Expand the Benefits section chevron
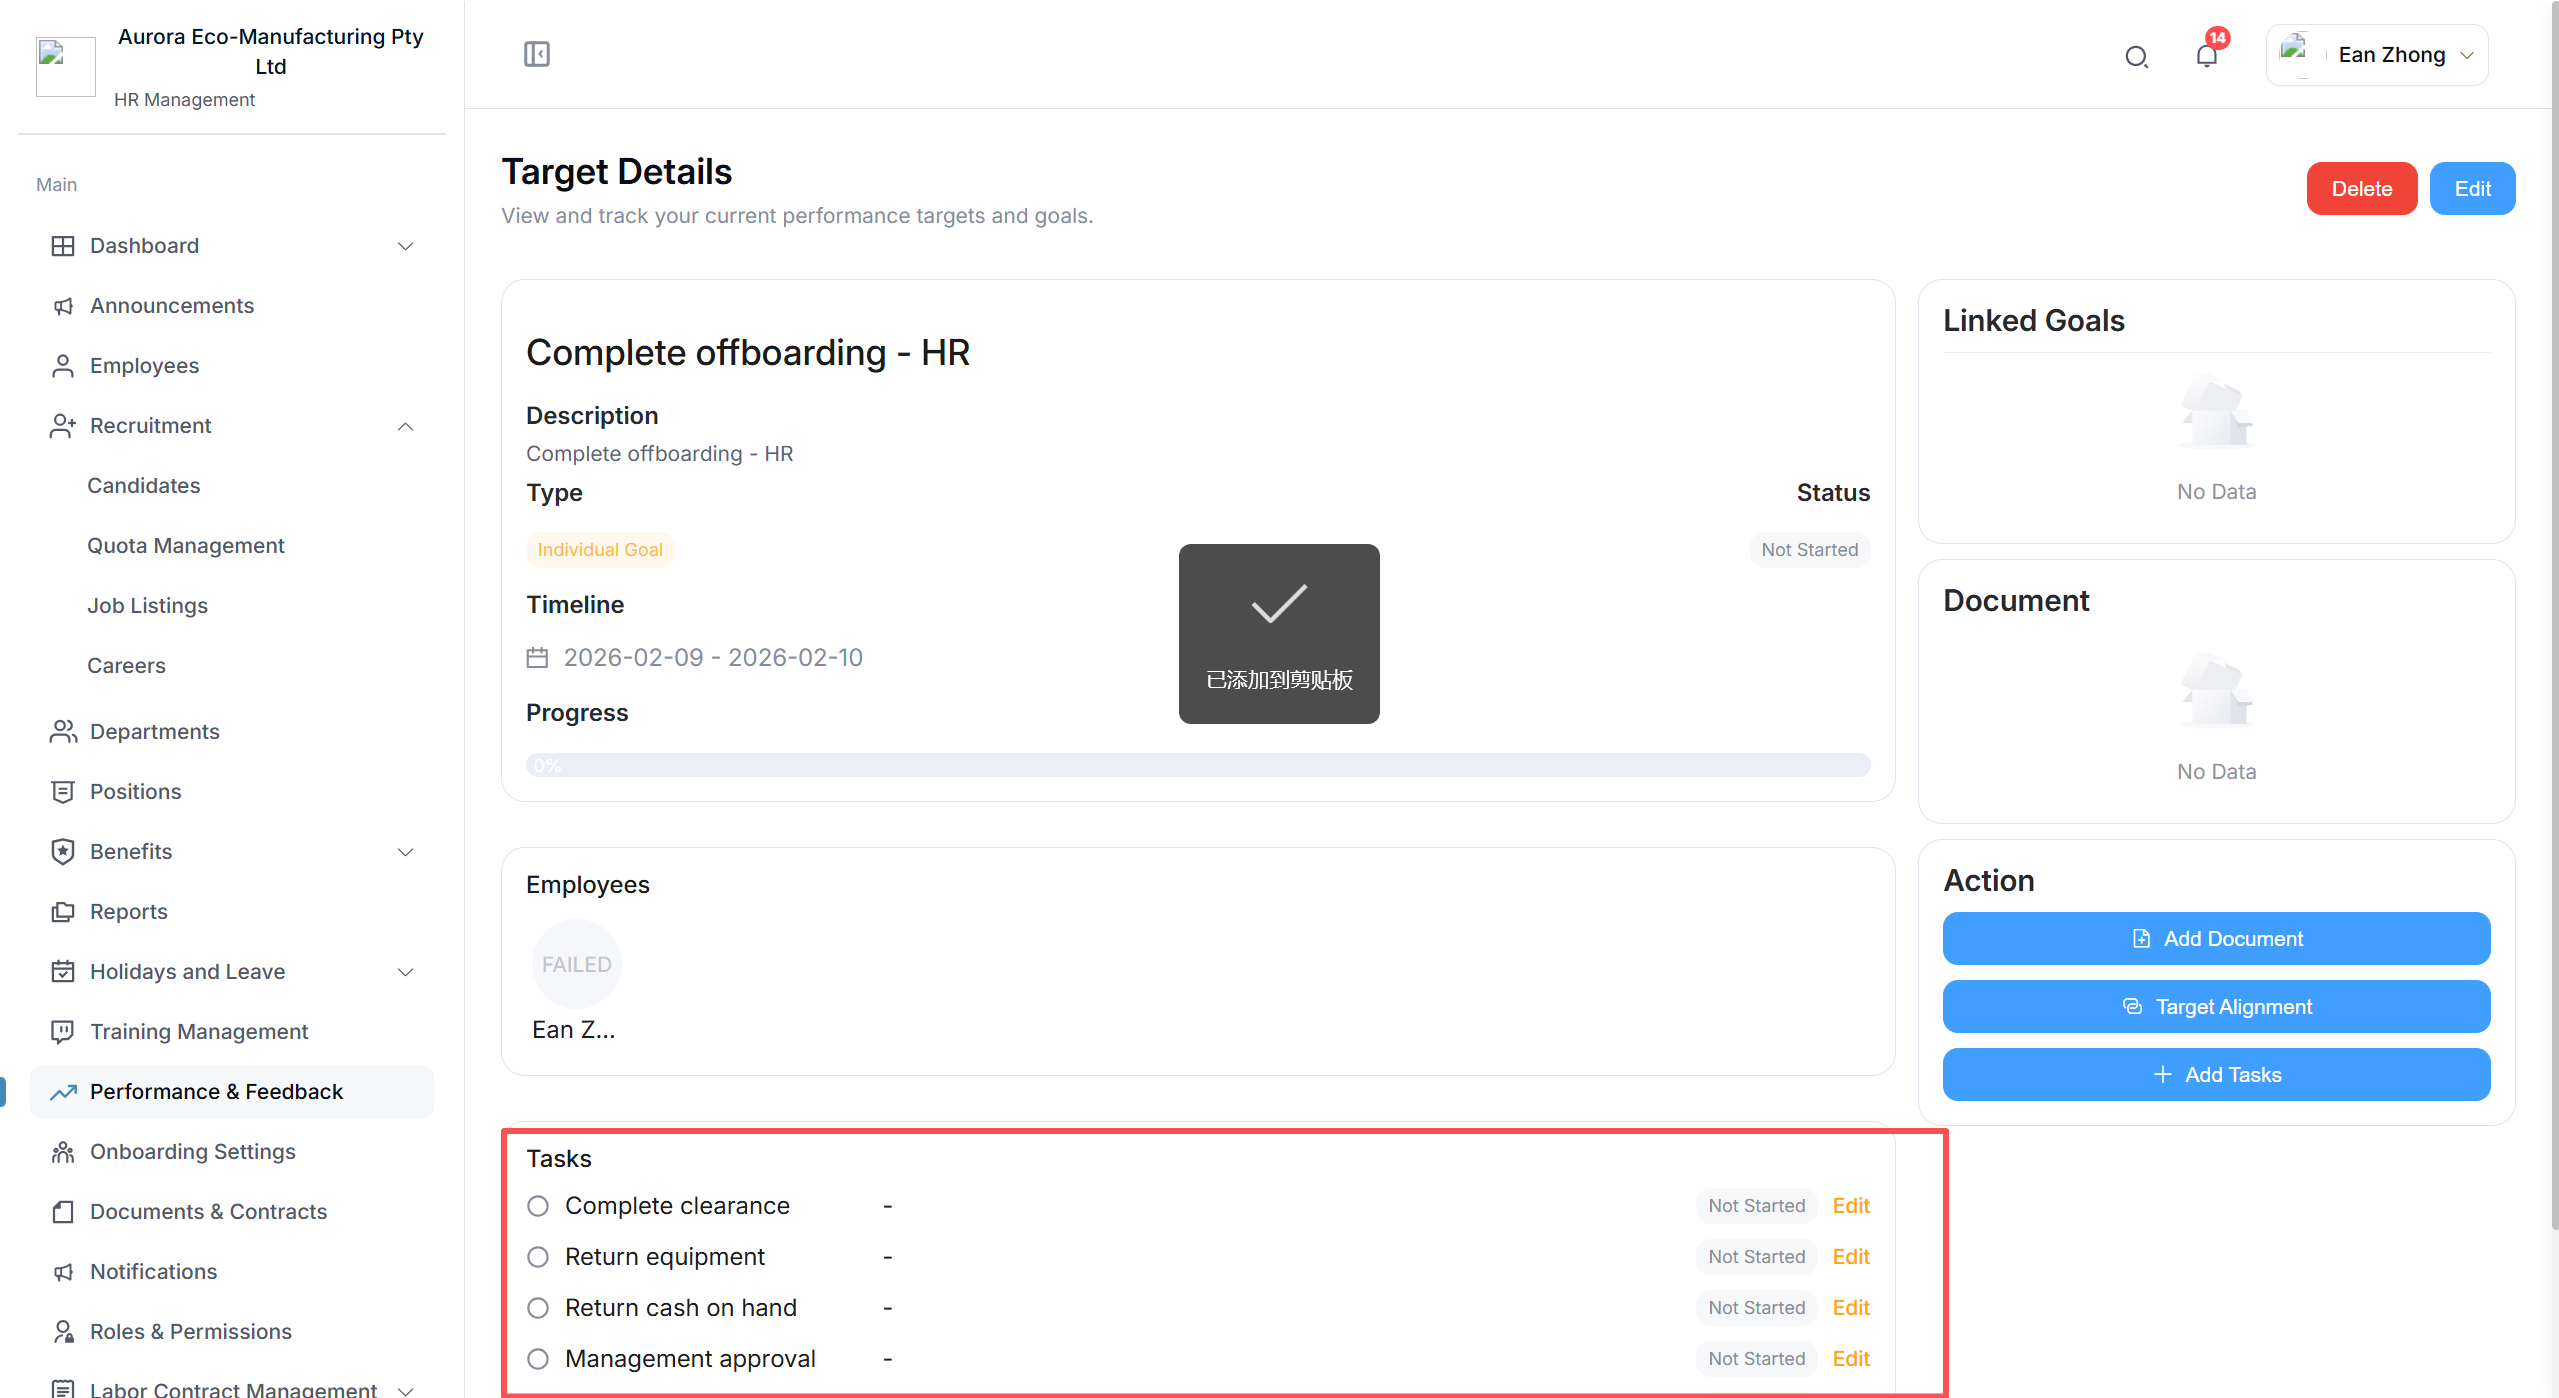This screenshot has height=1398, width=2559. (405, 852)
